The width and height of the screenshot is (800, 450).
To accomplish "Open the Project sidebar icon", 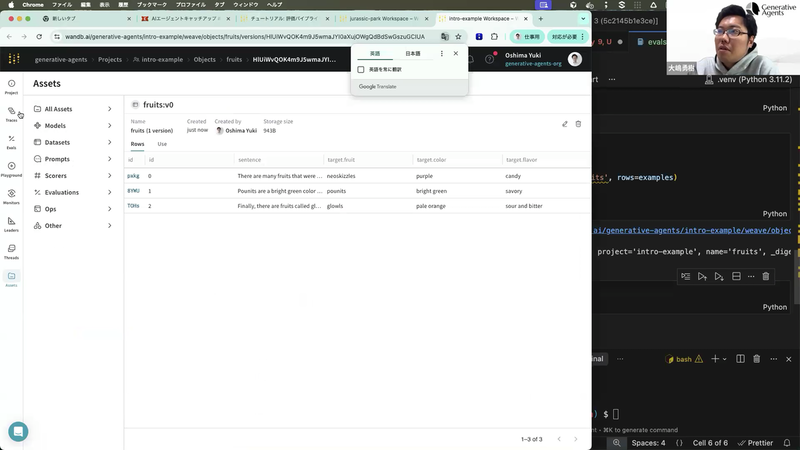I will [11, 87].
